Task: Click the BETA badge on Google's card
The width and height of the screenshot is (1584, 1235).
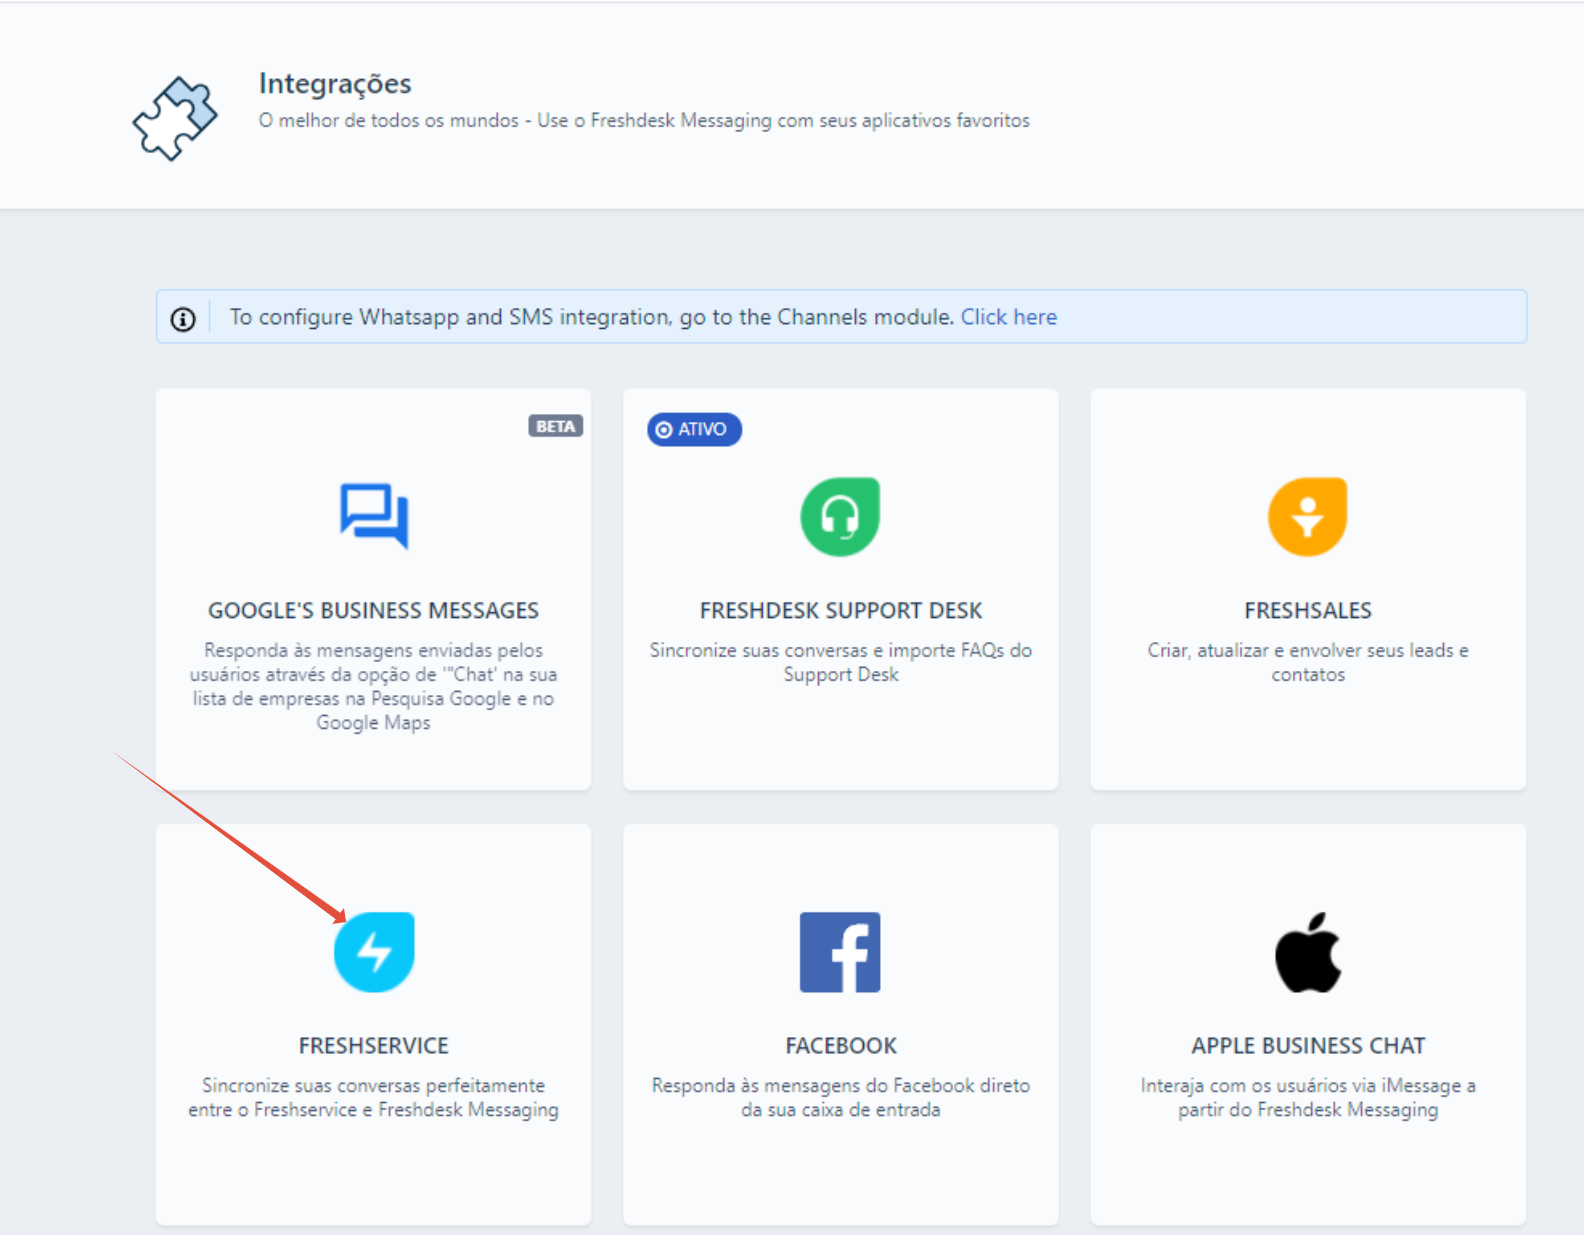Action: [x=555, y=426]
